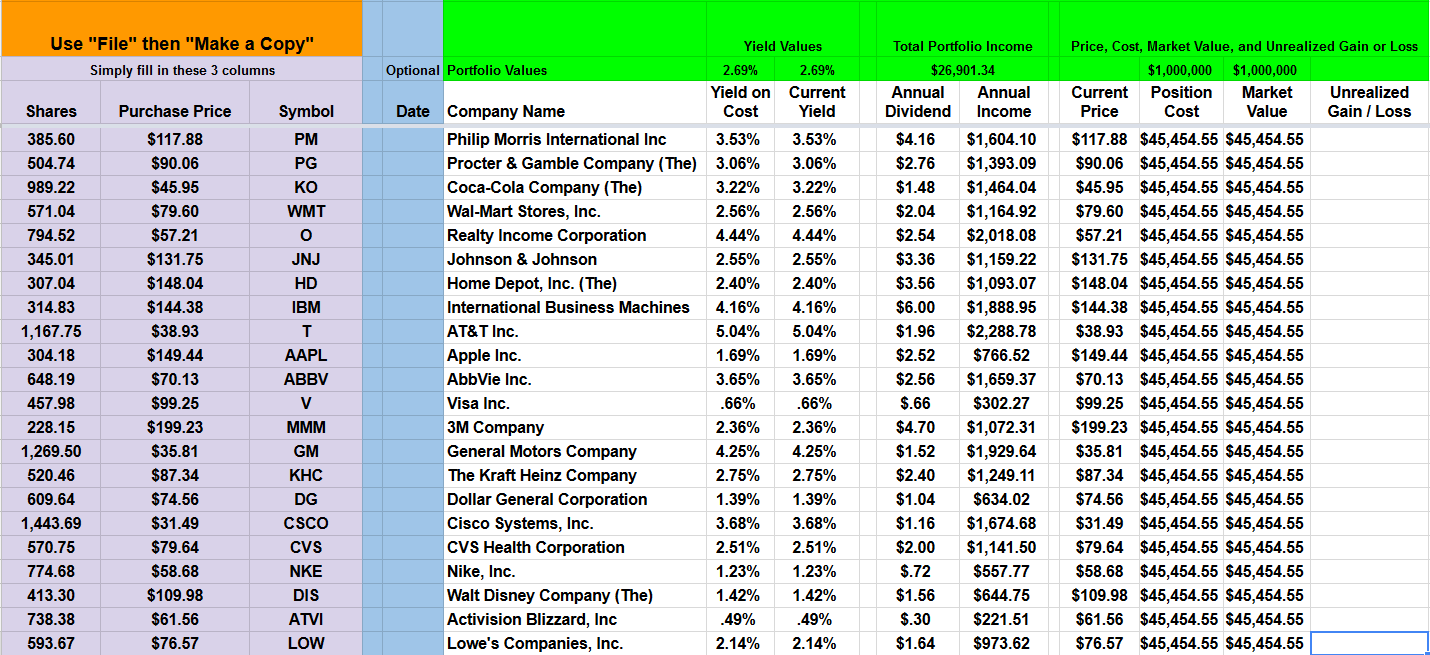
Task: Select Realty Income's yield on cost 4.44%
Action: pyautogui.click(x=741, y=235)
